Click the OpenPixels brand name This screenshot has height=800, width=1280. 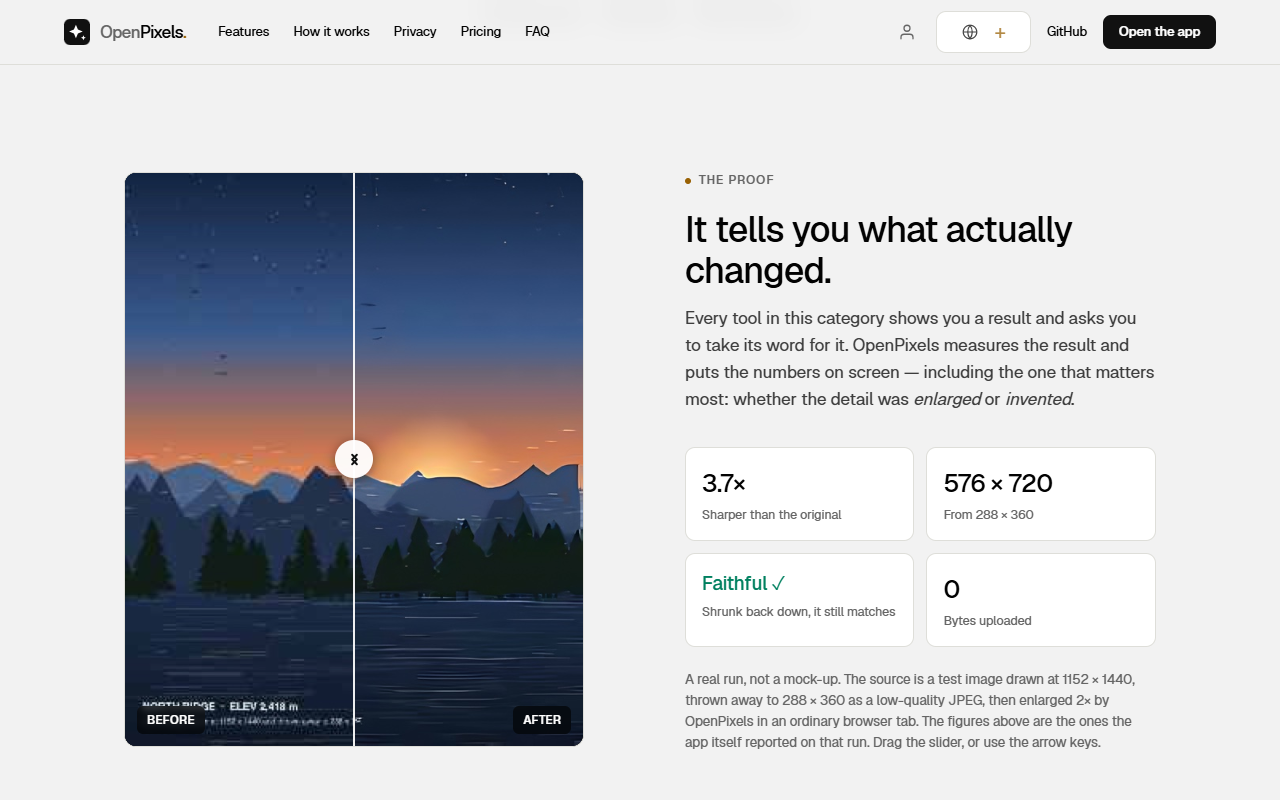click(143, 32)
